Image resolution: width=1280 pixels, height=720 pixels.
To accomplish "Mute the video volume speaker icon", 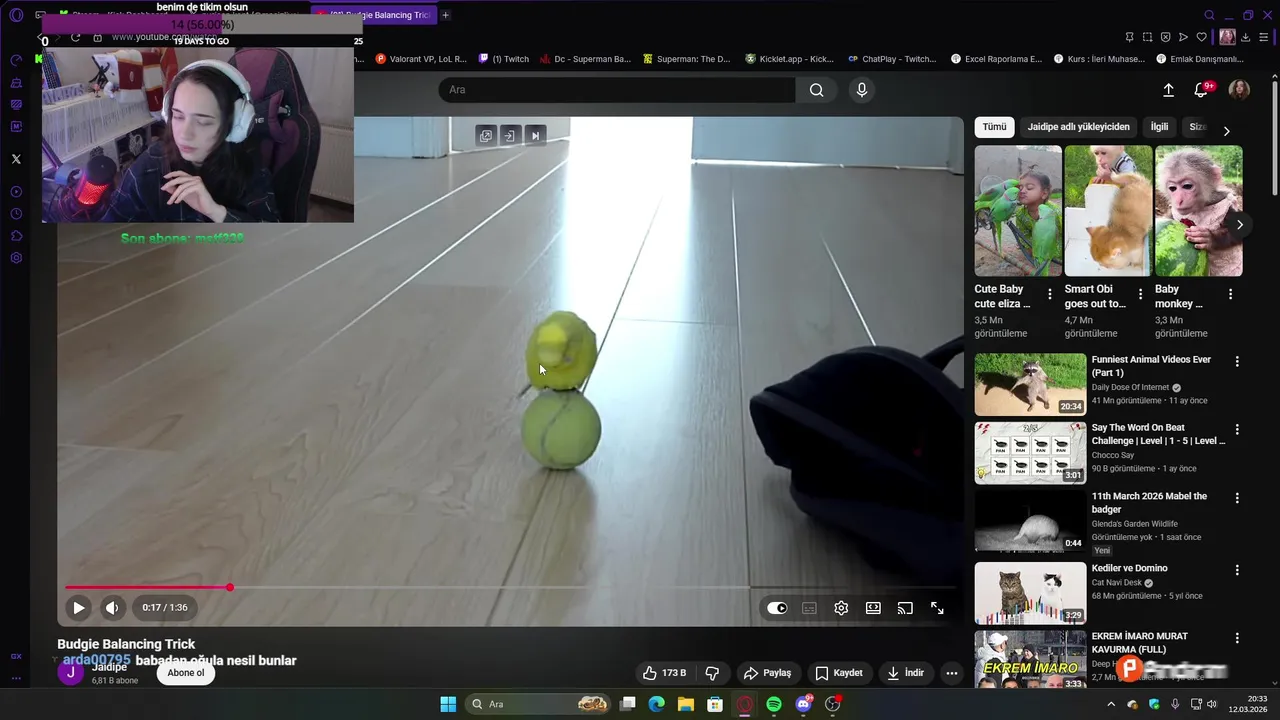I will coord(112,607).
